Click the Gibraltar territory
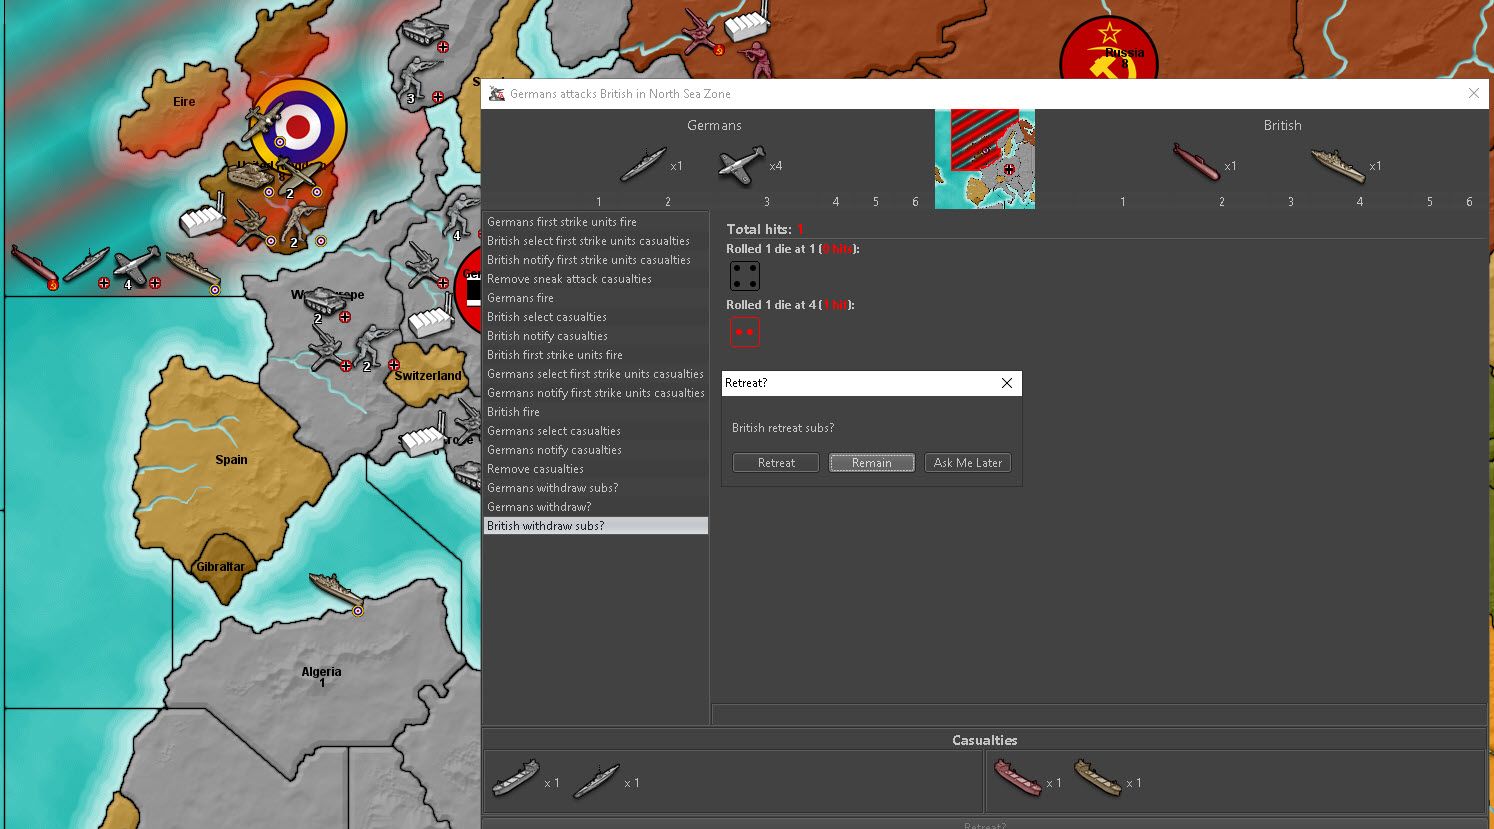Image resolution: width=1494 pixels, height=829 pixels. coord(220,567)
